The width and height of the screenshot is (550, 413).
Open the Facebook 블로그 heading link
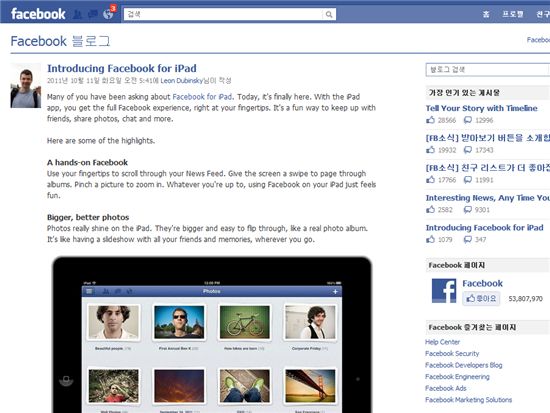[60, 41]
